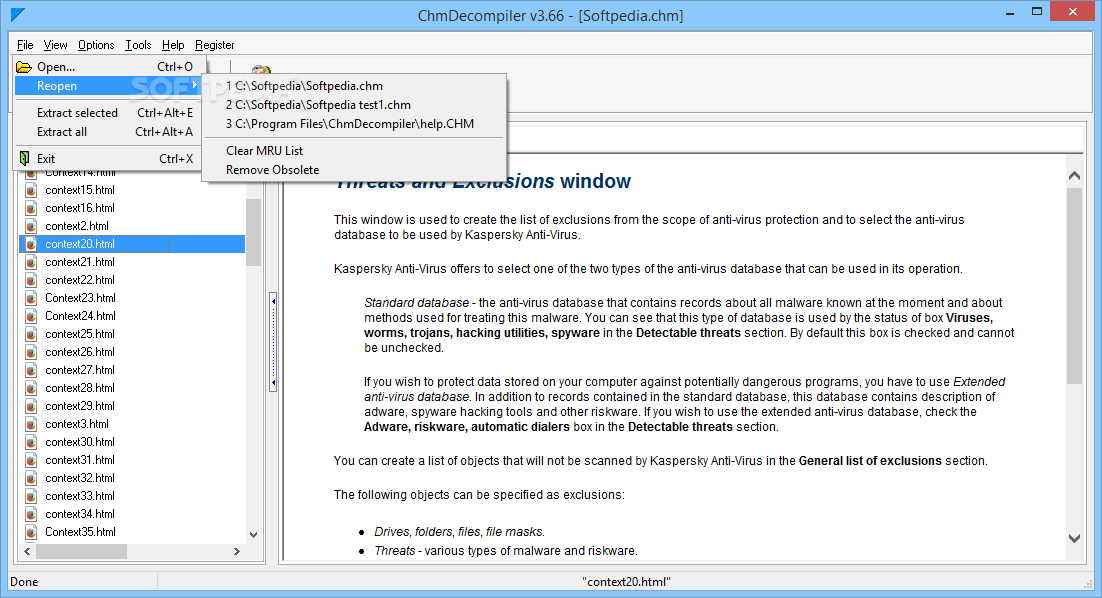Select context29.html in the file list

[x=79, y=406]
